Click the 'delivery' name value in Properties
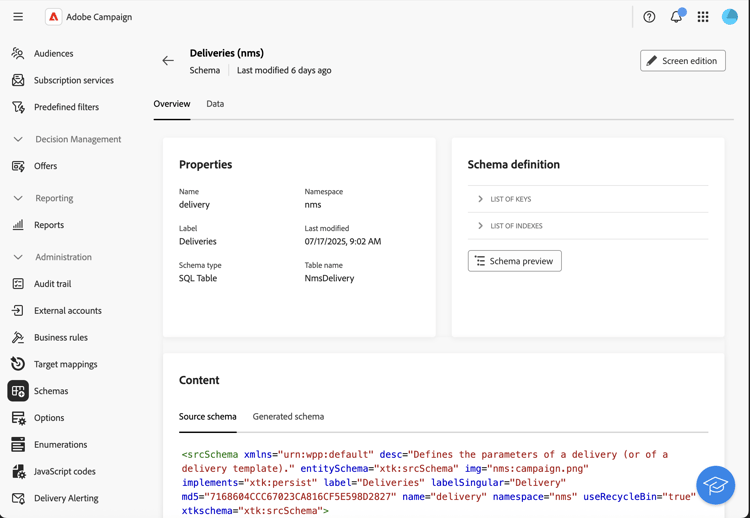The image size is (750, 518). tap(194, 204)
